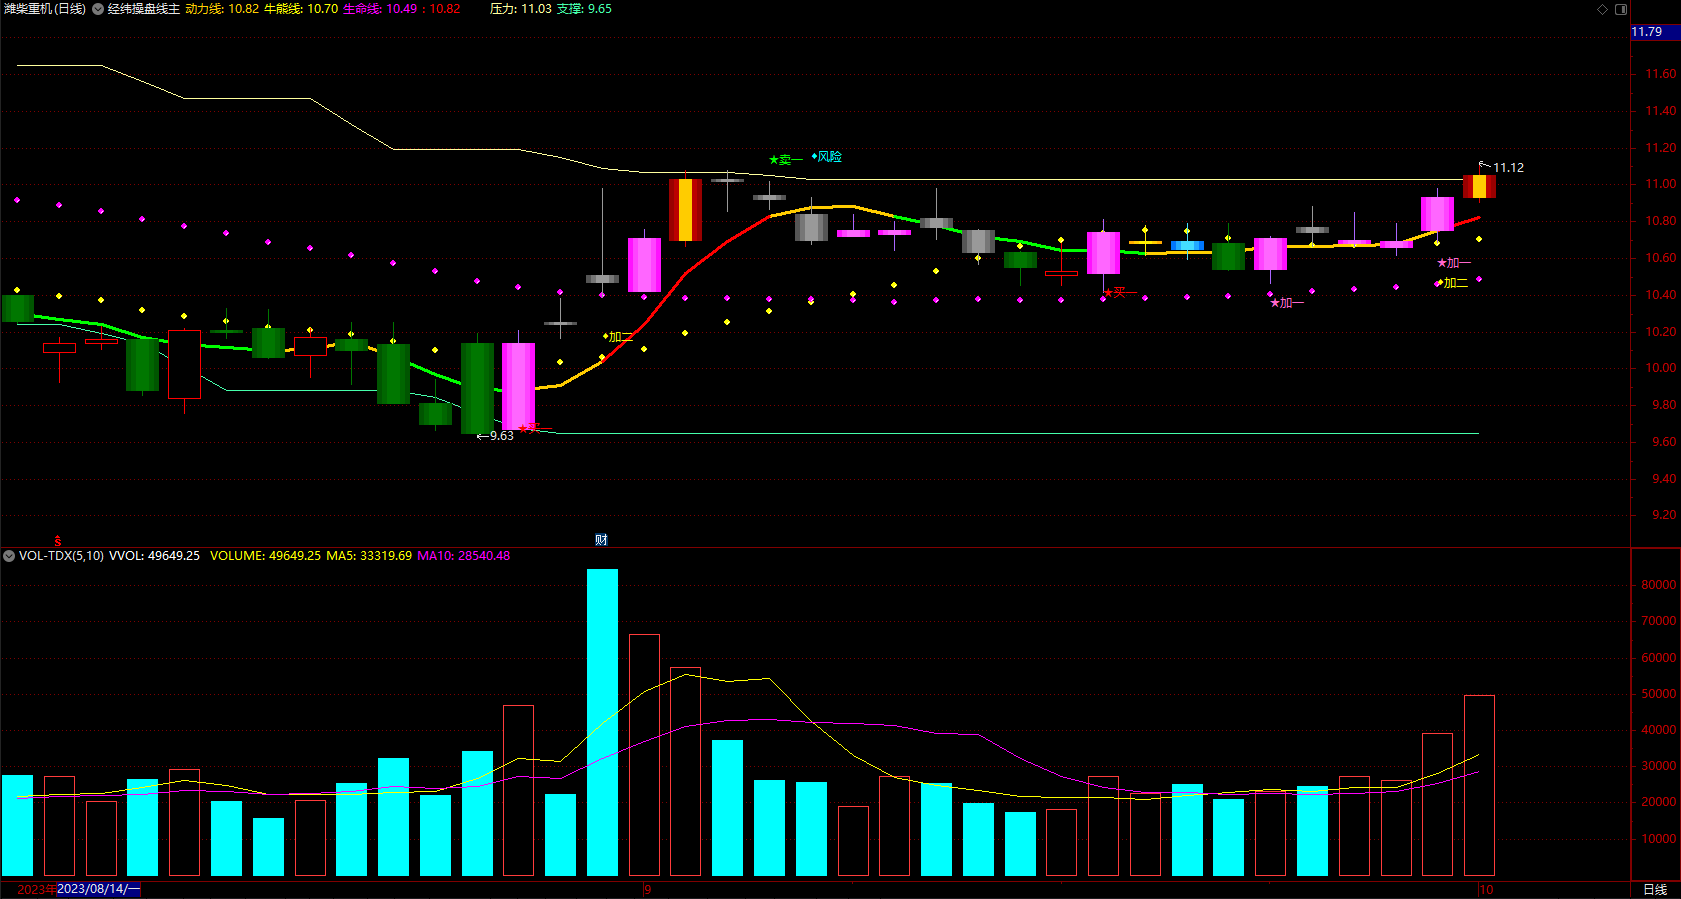Click the 潍柴重机(日线) stock title
The height and width of the screenshot is (899, 1681).
coord(45,9)
